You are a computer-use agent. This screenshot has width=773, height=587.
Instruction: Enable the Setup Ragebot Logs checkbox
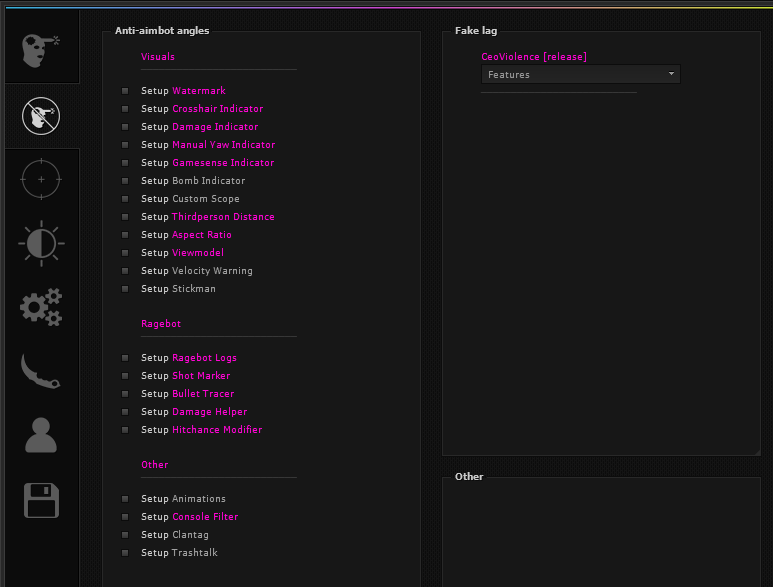[125, 358]
